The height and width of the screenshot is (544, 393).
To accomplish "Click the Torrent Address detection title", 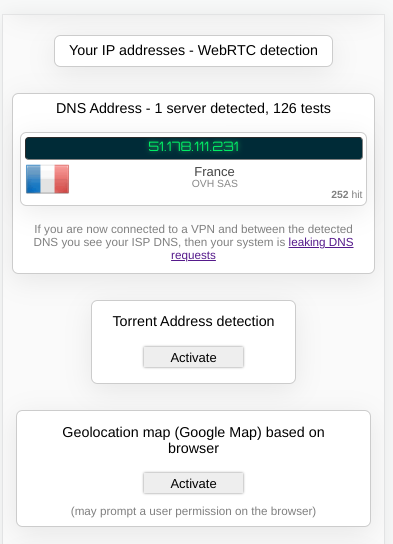I will pyautogui.click(x=193, y=321).
